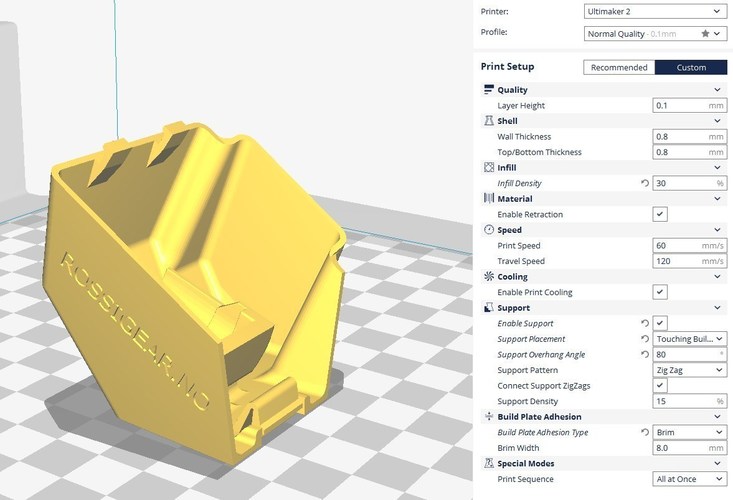Collapse the Shell section chevron
733x500 pixels.
(718, 121)
